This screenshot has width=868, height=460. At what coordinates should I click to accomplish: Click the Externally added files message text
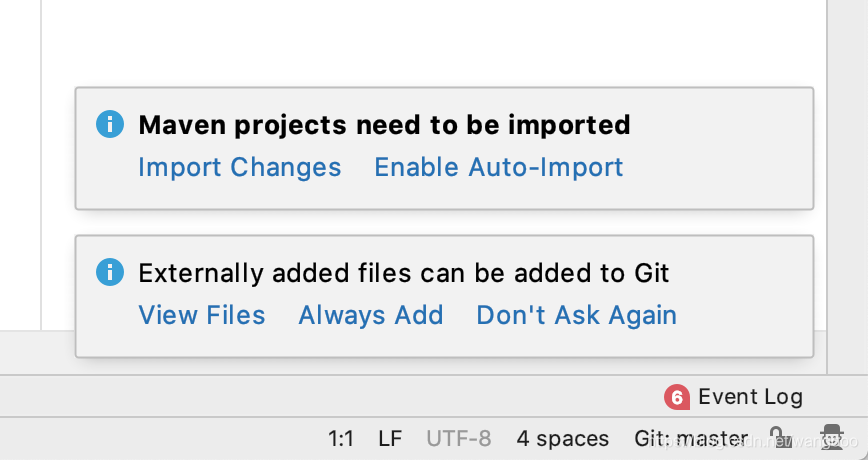(x=404, y=273)
